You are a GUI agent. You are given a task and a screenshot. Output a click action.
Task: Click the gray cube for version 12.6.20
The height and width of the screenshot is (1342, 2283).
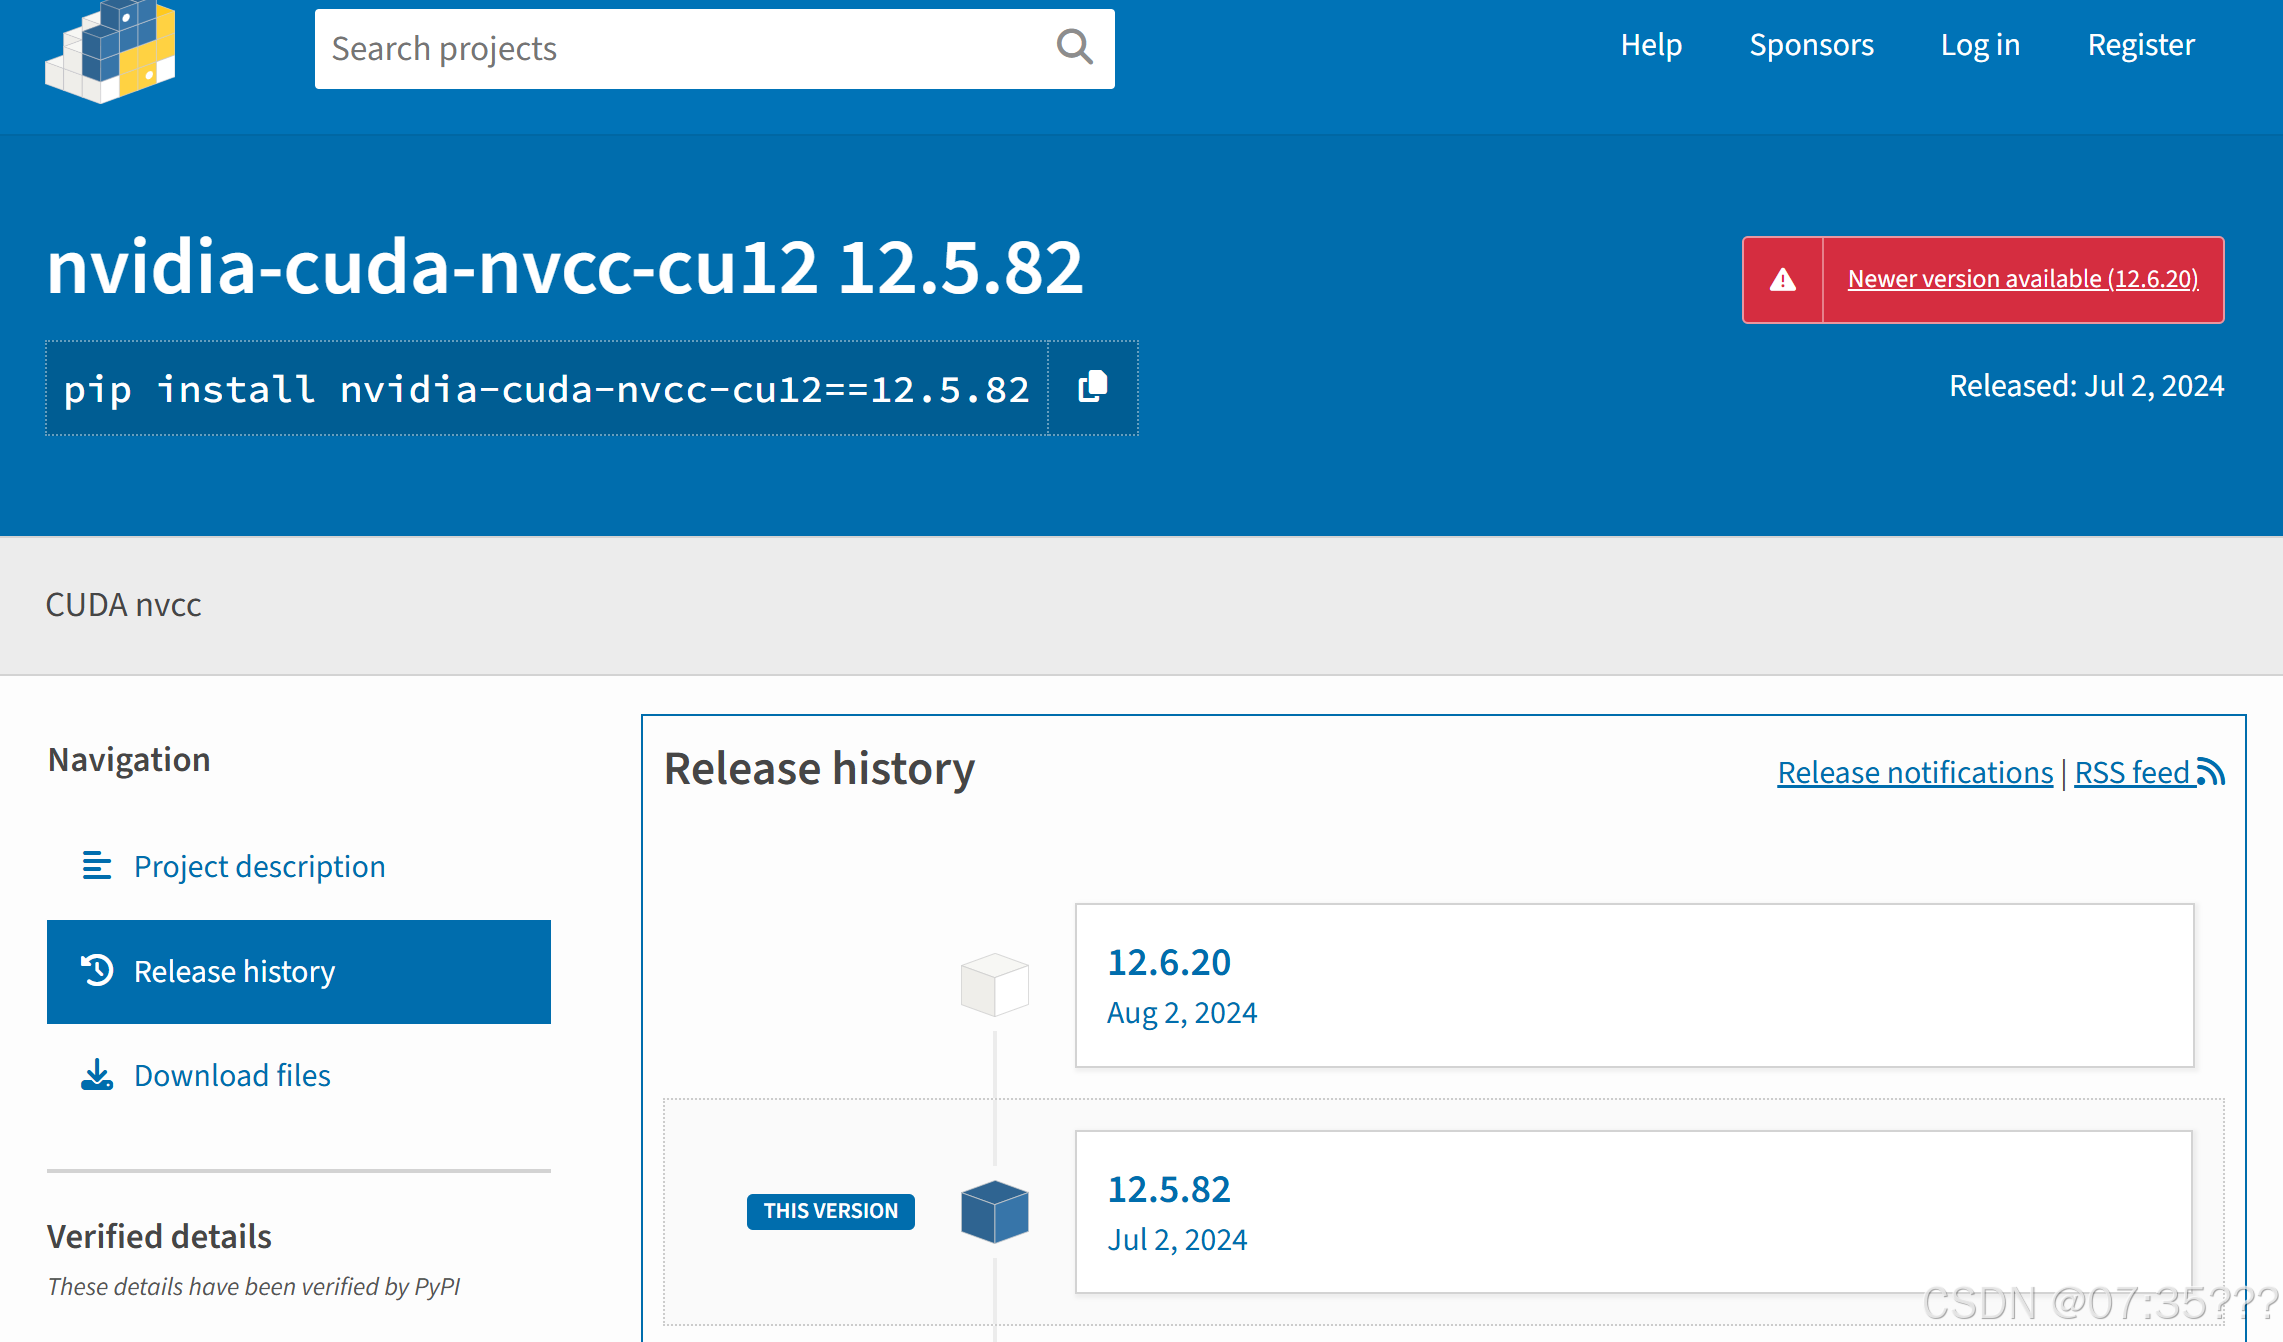click(994, 984)
